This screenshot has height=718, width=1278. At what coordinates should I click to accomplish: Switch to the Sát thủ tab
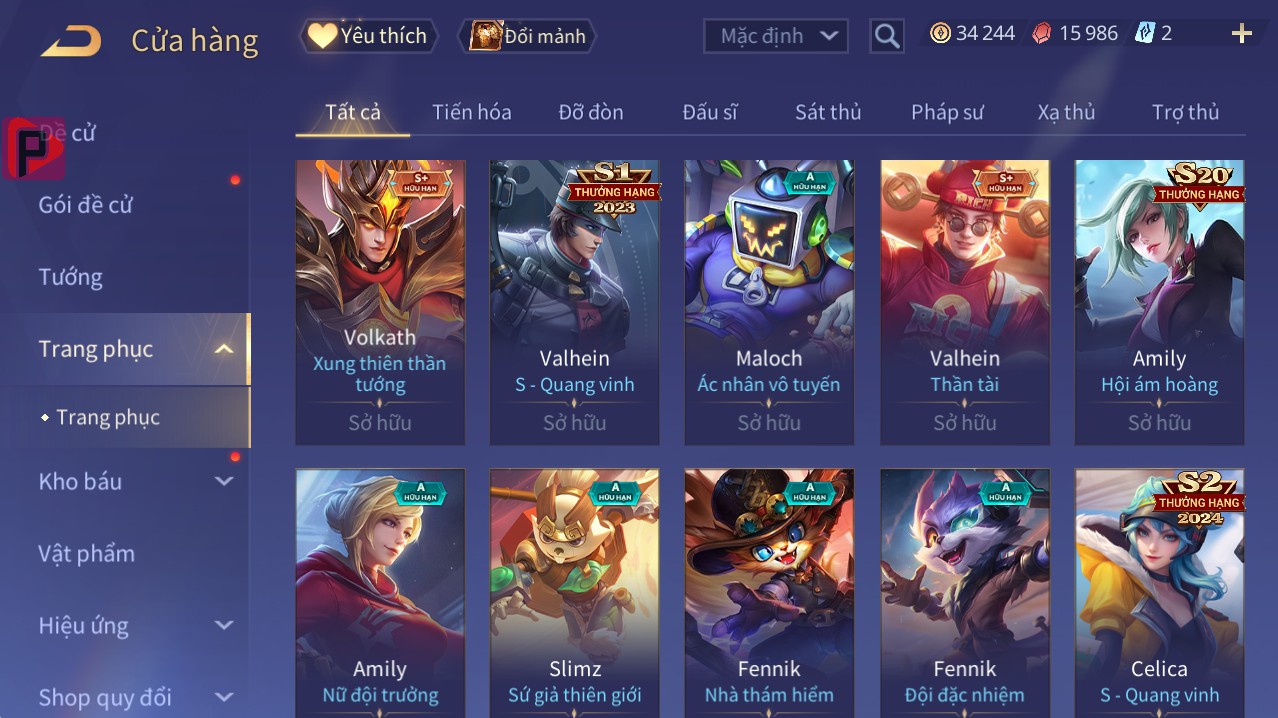[x=828, y=112]
